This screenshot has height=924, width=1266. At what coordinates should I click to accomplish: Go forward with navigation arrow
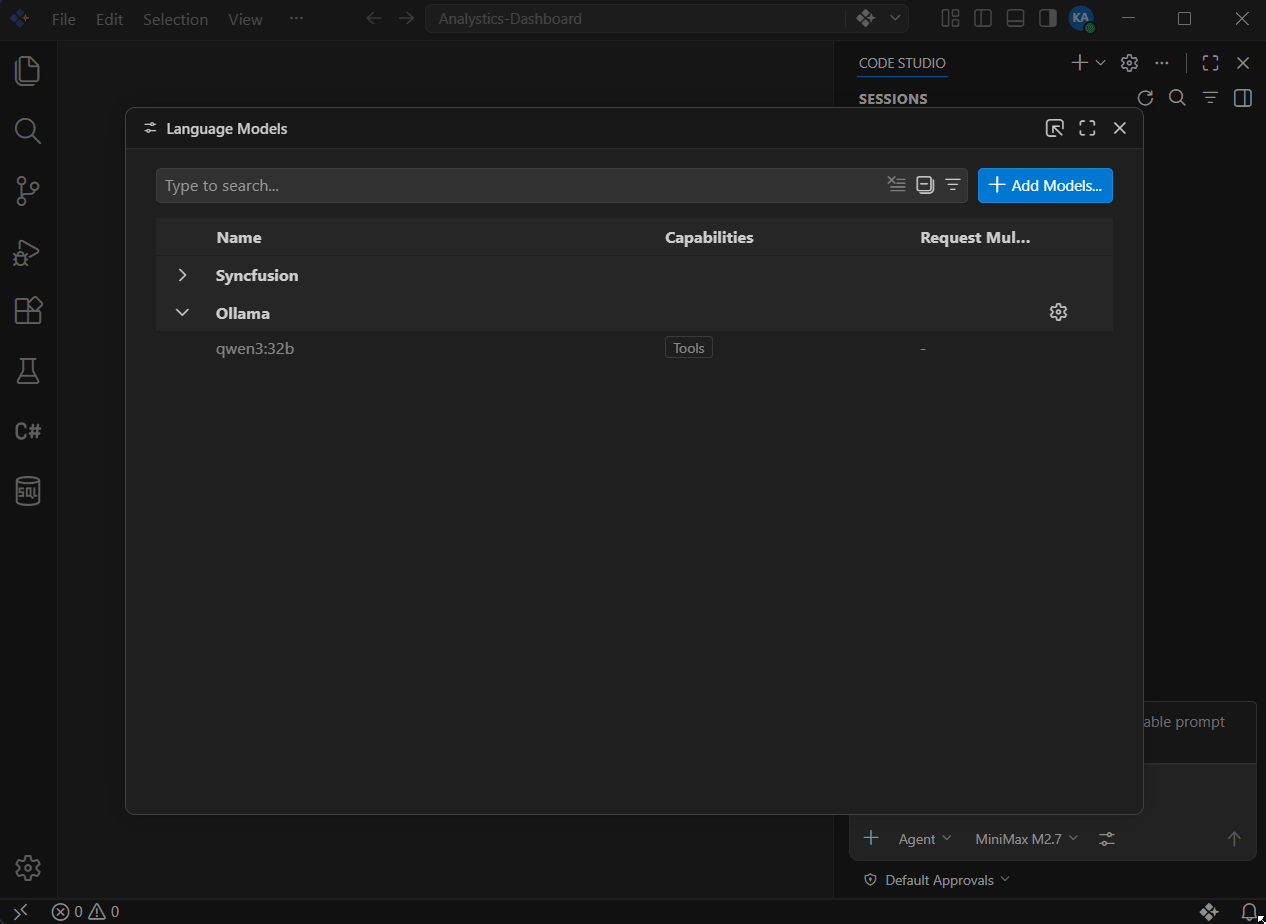click(406, 18)
